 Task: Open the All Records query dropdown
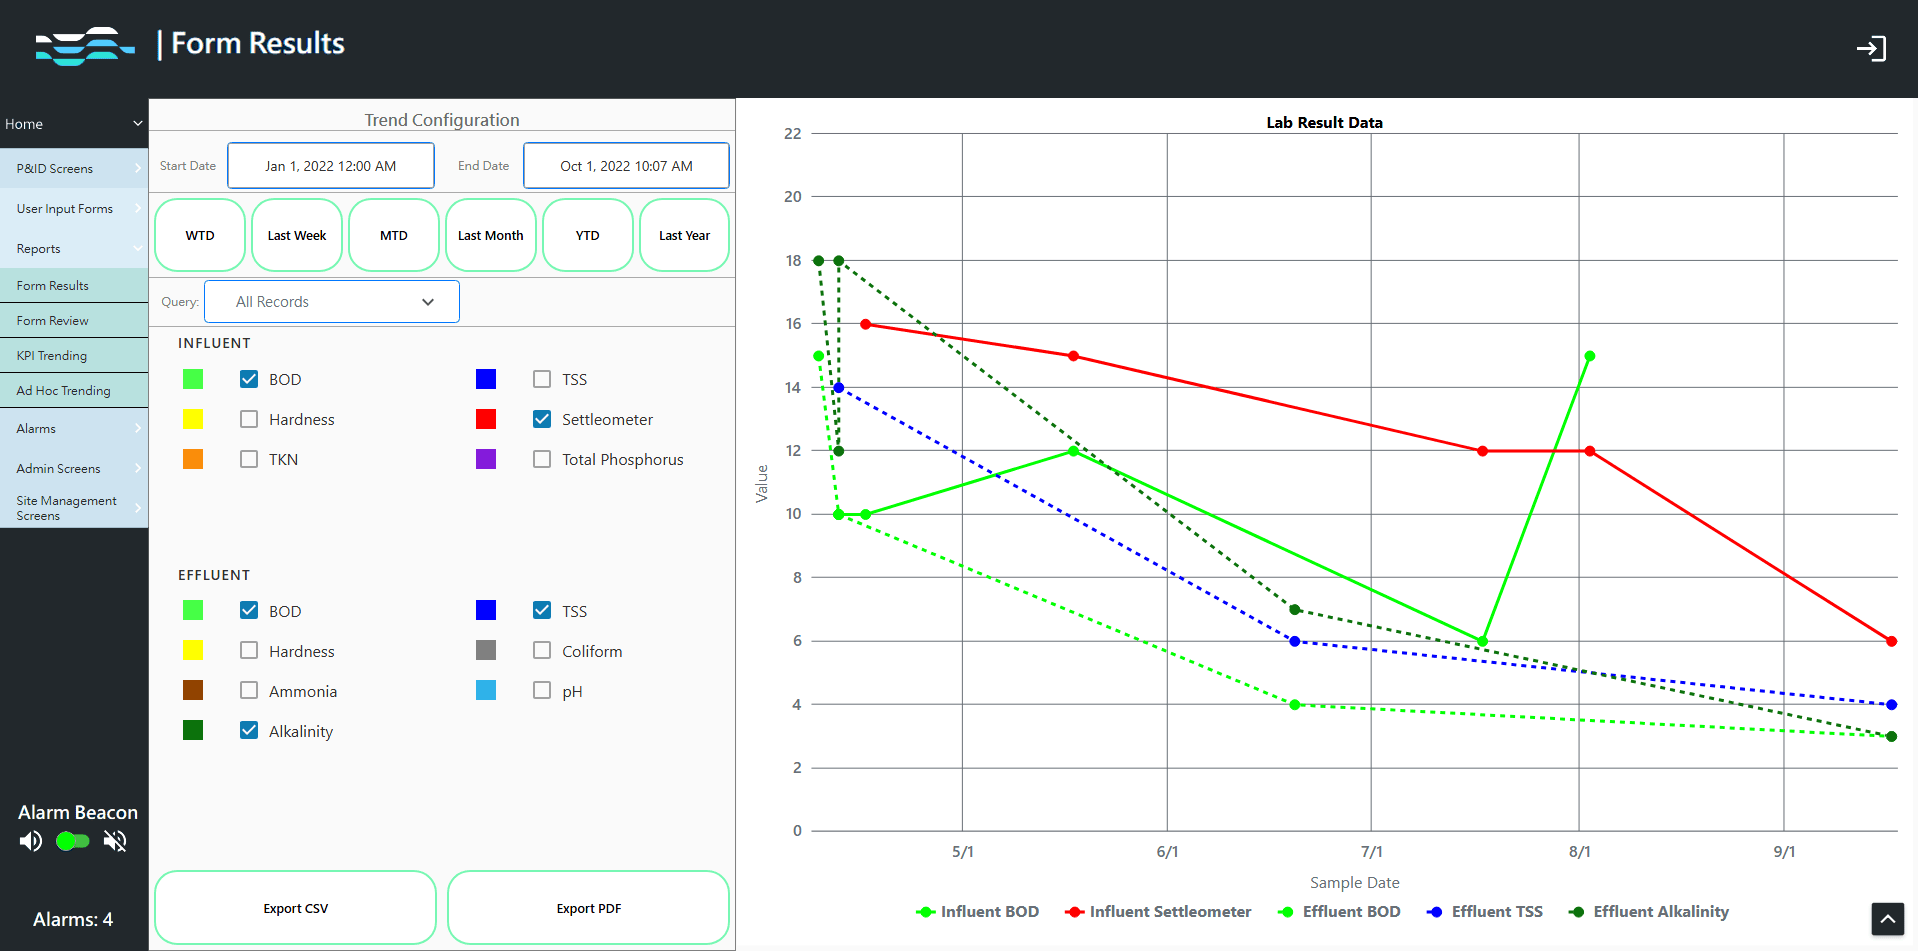(331, 301)
